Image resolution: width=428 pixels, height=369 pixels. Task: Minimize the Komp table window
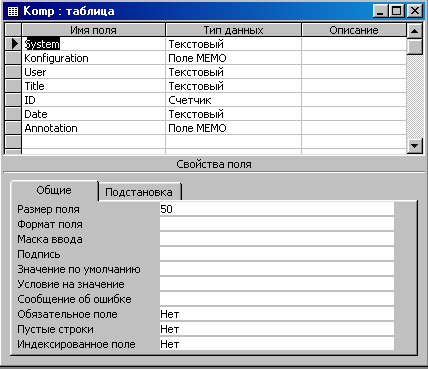pyautogui.click(x=380, y=11)
